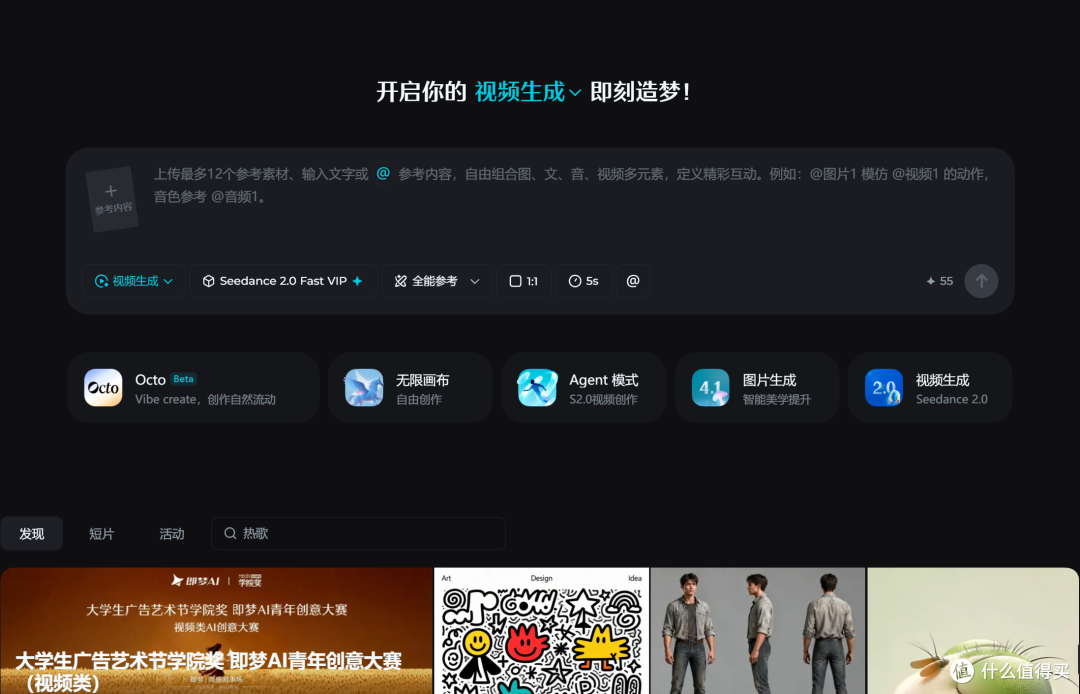Open the Octo Beta card
This screenshot has height=694, width=1080.
(194, 388)
